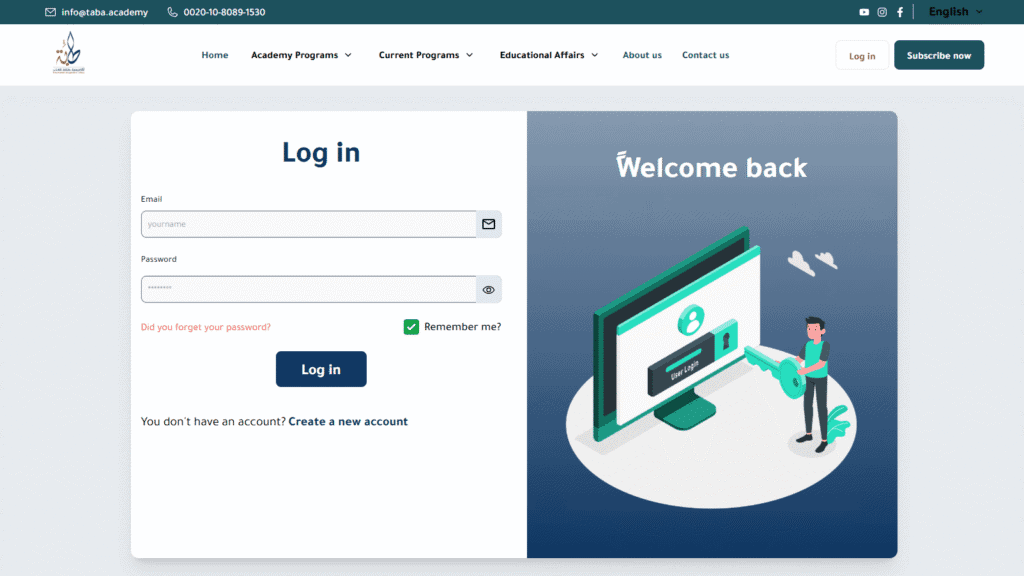This screenshot has width=1024, height=576.
Task: Click 'Did you forget your password?' link
Action: click(206, 327)
